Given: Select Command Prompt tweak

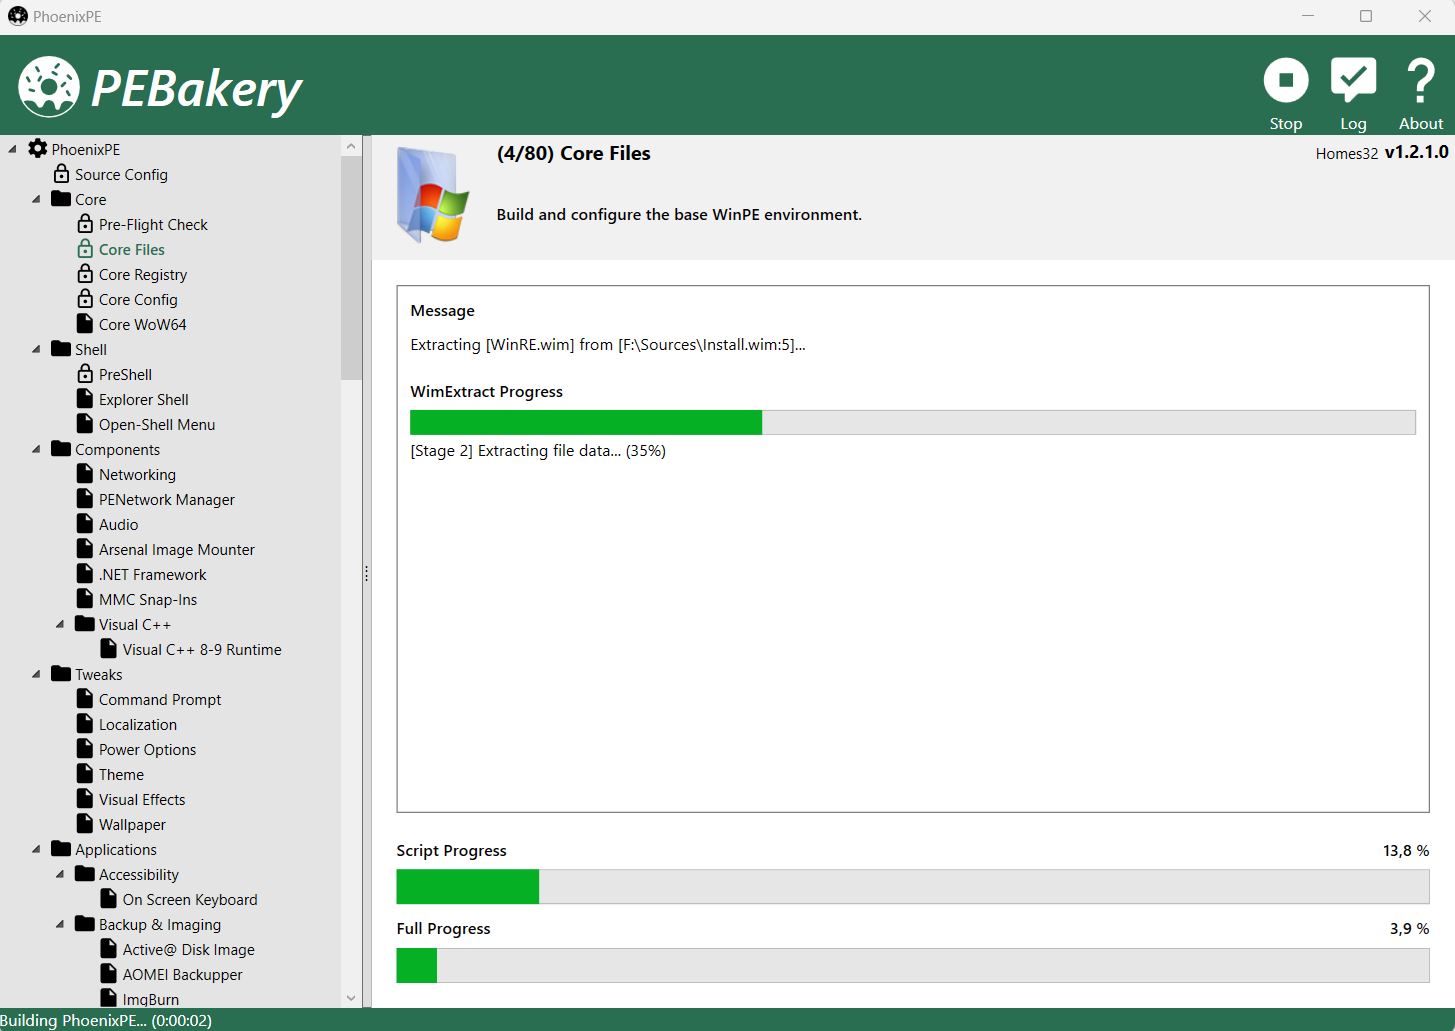Looking at the screenshot, I should click(160, 699).
